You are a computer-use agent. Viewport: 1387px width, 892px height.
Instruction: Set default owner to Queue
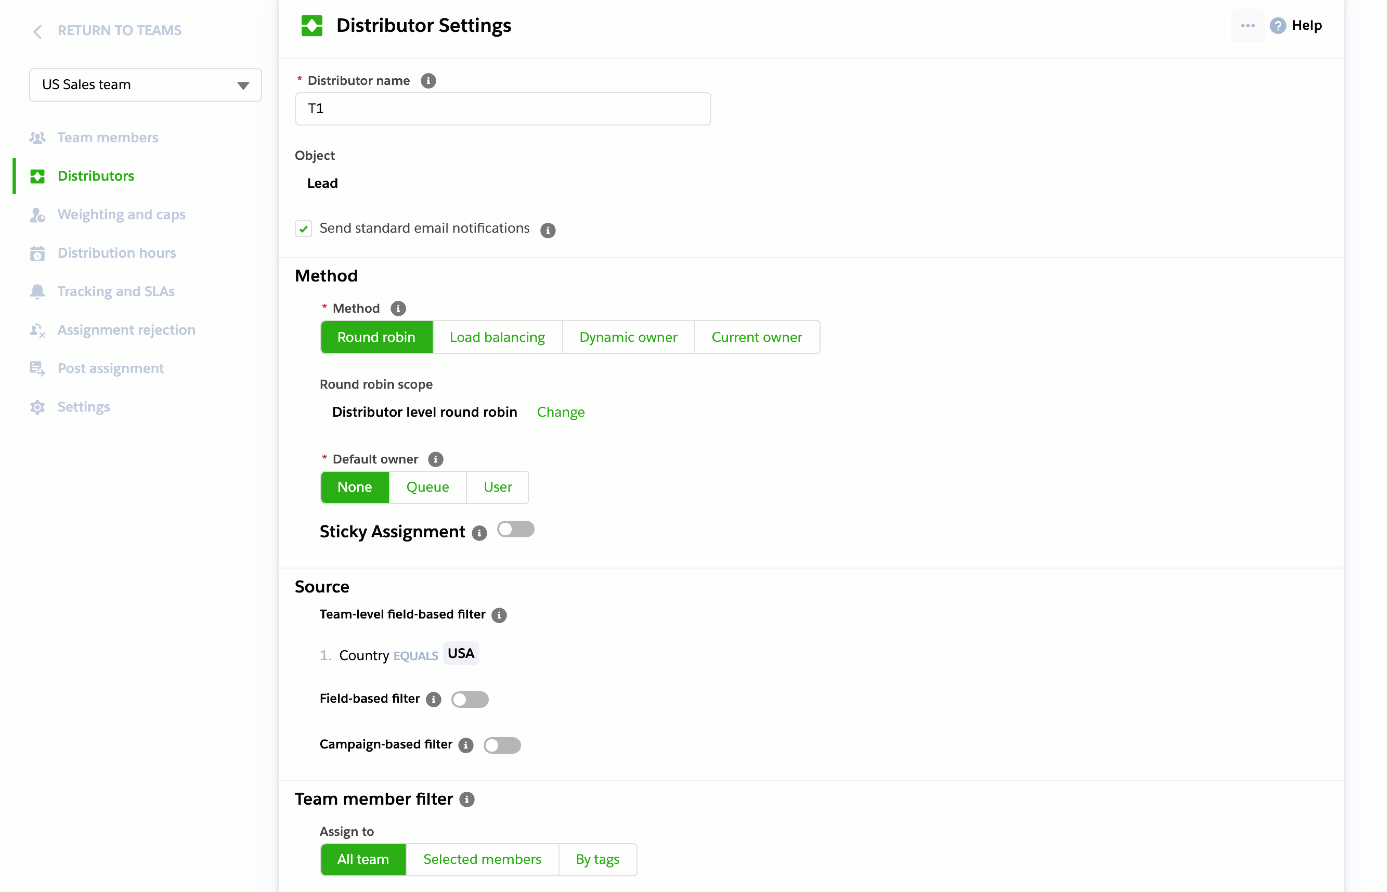click(x=428, y=488)
